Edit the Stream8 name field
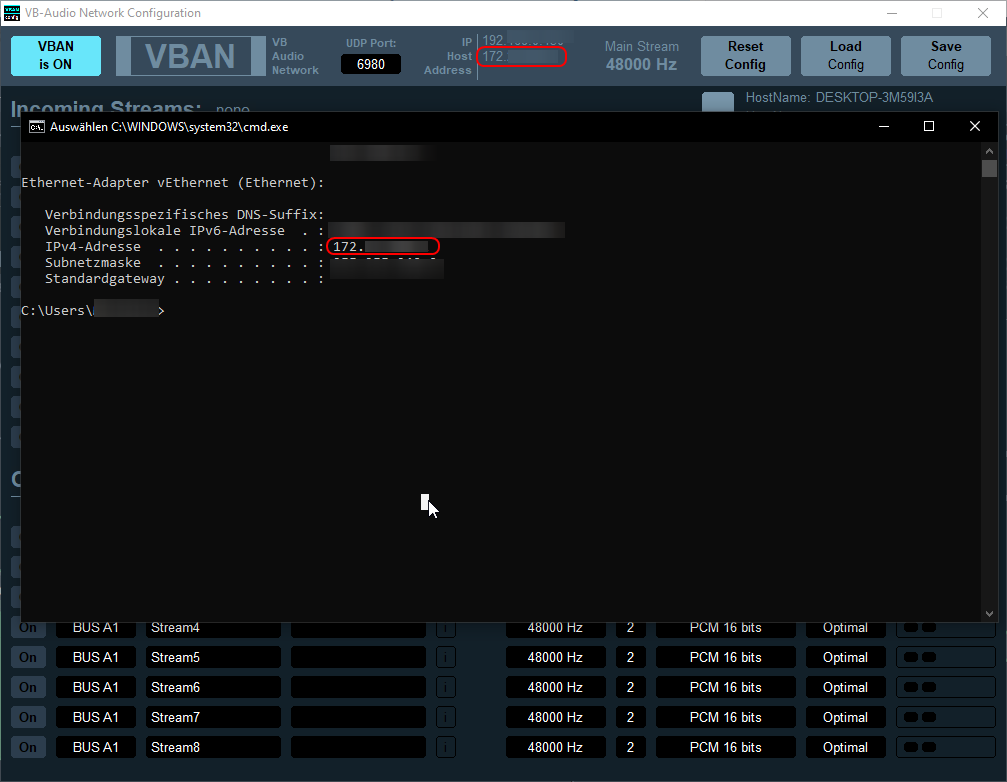Image resolution: width=1007 pixels, height=782 pixels. (x=213, y=747)
